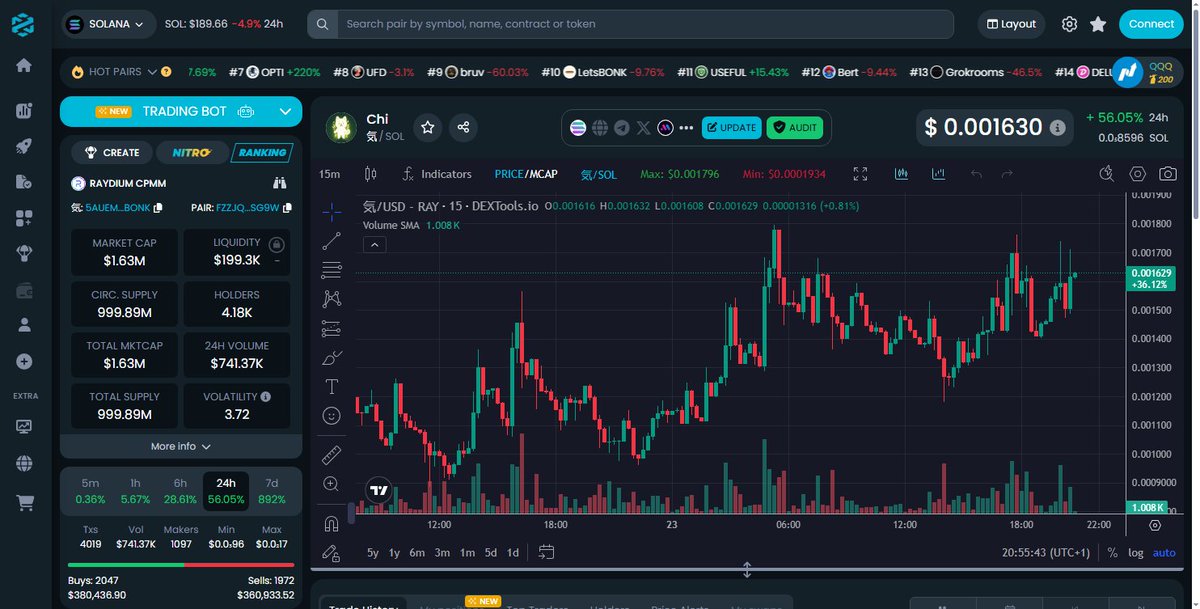
Task: Select the chart zoom-in tool
Action: click(332, 484)
